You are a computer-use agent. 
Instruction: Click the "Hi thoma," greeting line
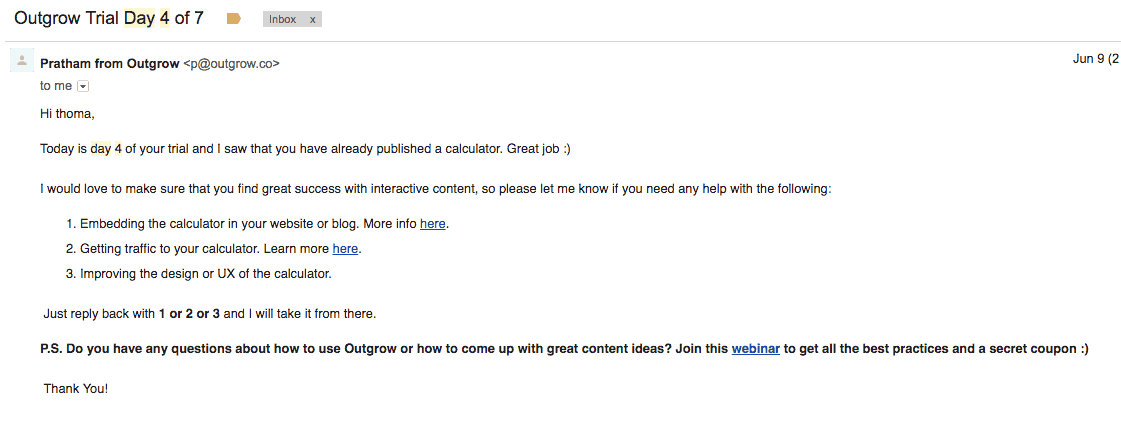(67, 114)
